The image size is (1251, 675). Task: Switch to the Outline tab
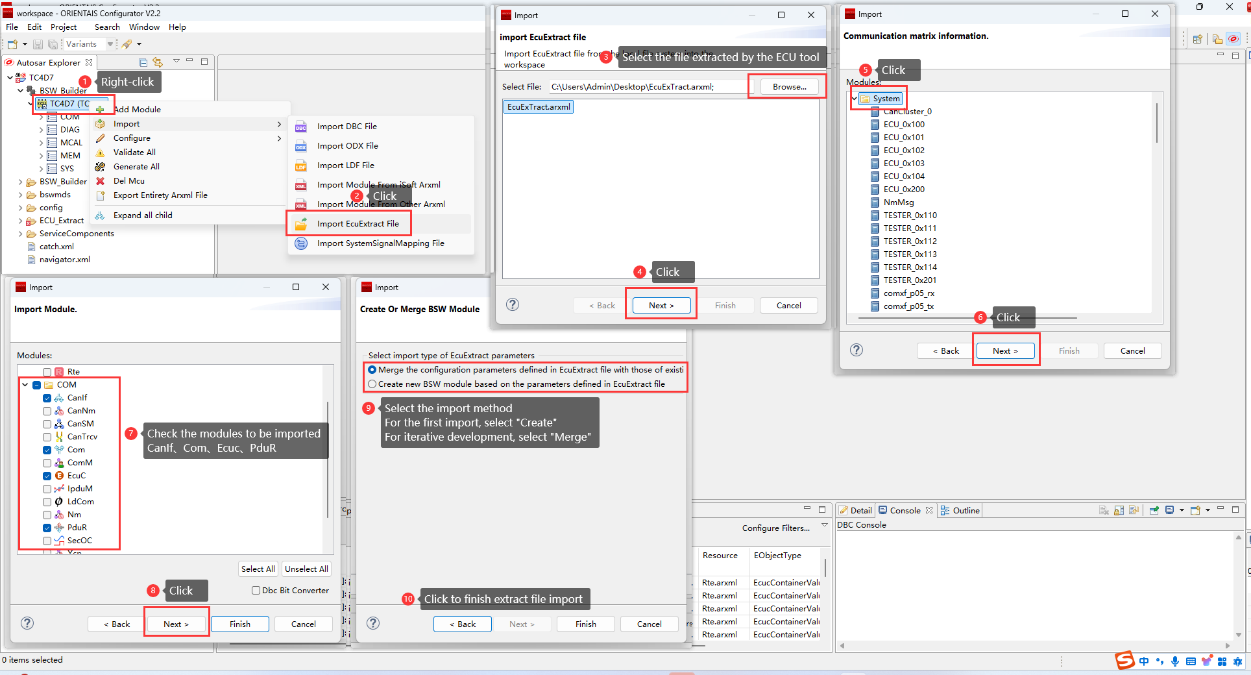pyautogui.click(x=965, y=510)
